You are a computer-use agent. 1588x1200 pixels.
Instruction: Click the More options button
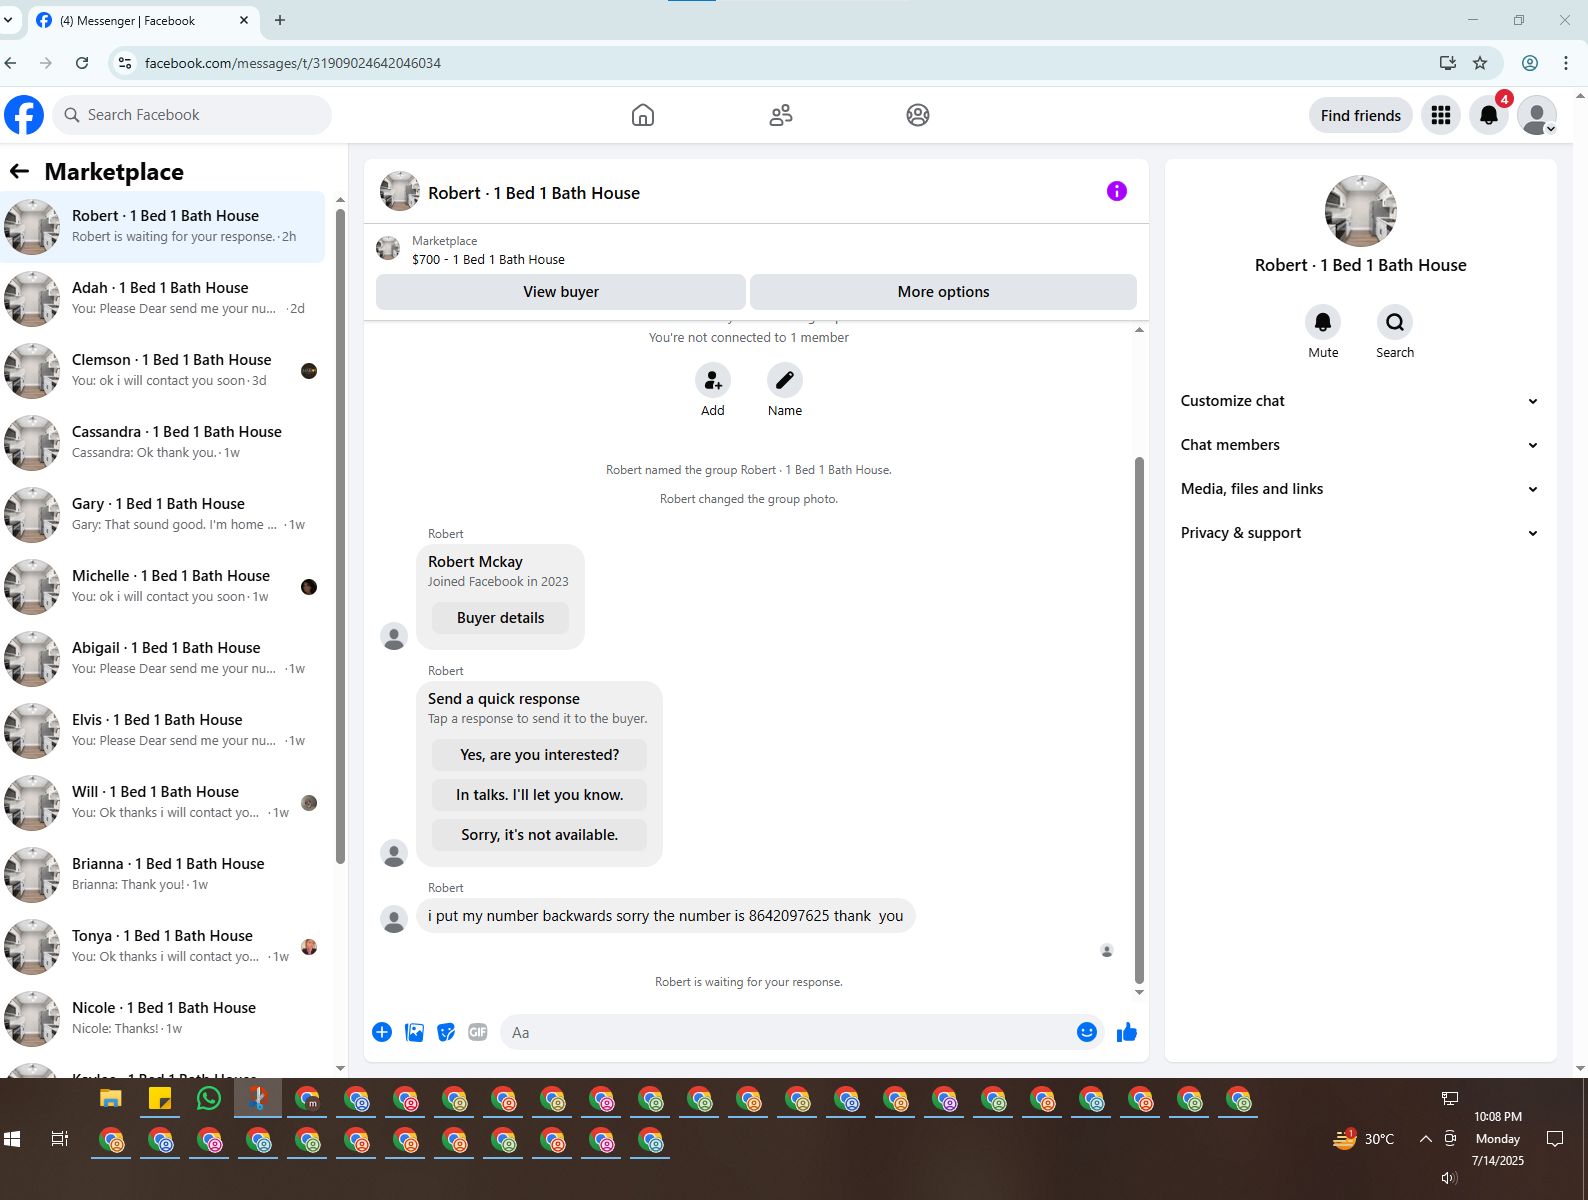[943, 292]
